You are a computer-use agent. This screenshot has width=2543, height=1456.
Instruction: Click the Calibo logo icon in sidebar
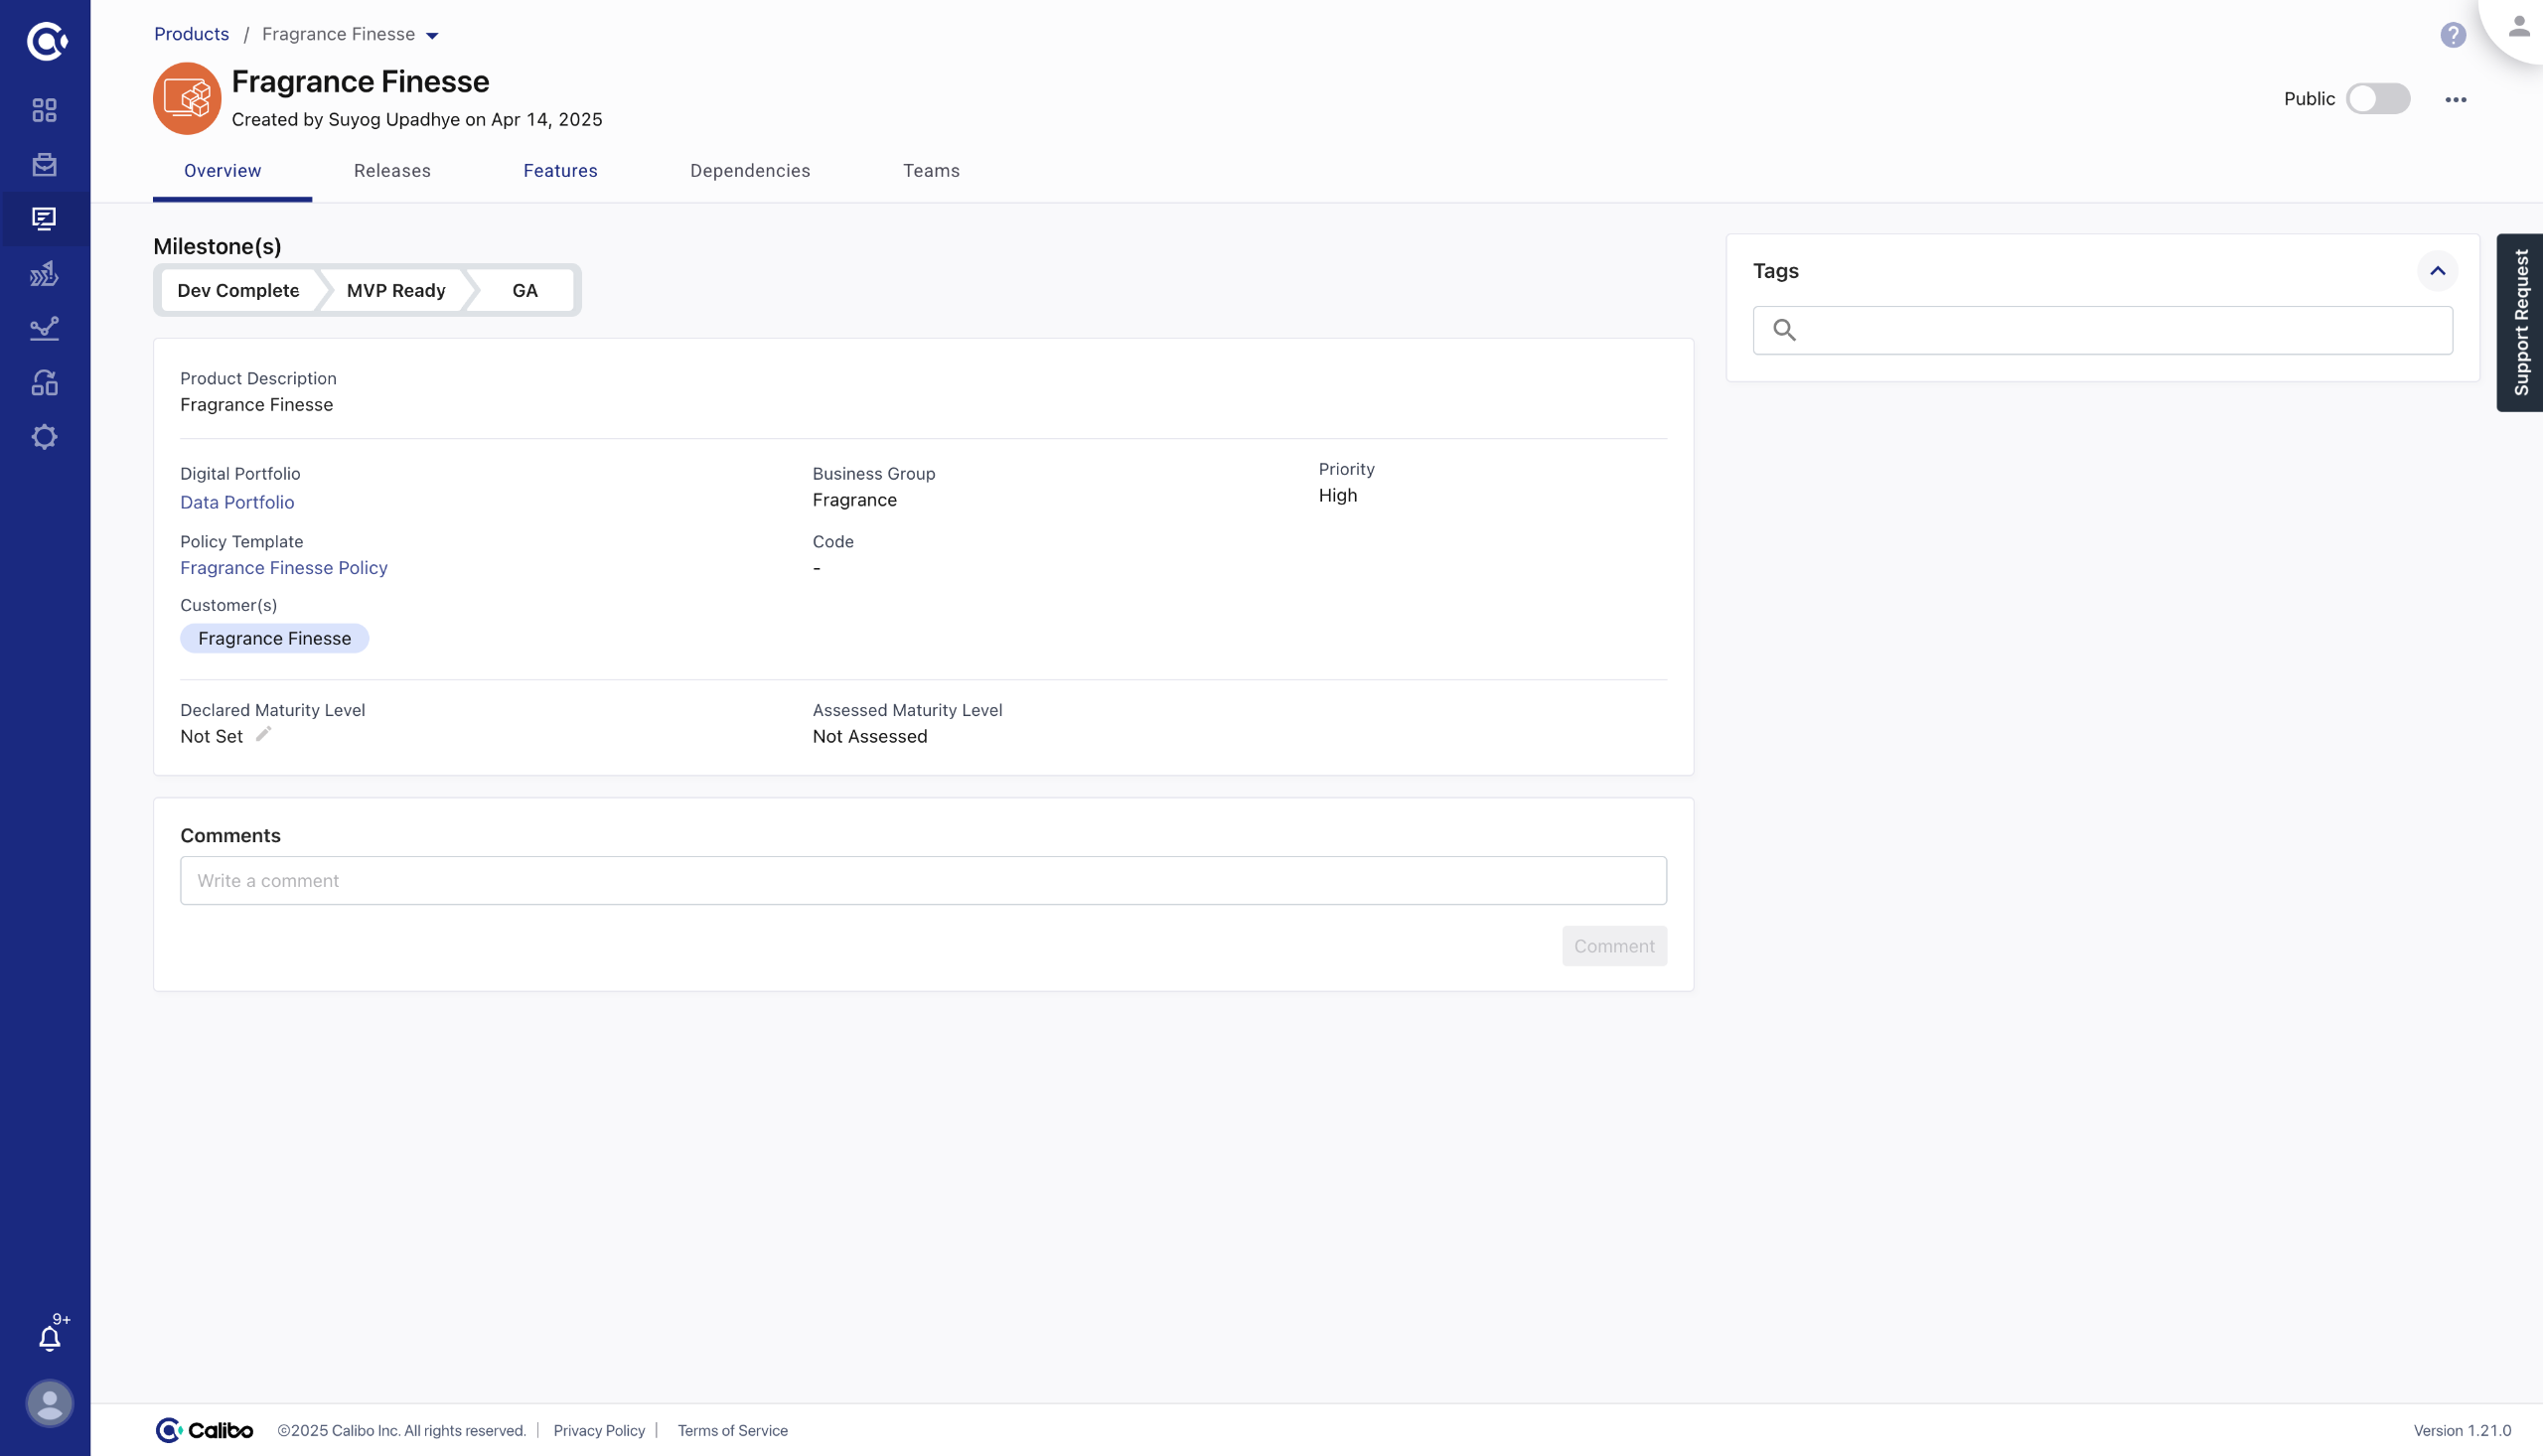click(x=46, y=42)
